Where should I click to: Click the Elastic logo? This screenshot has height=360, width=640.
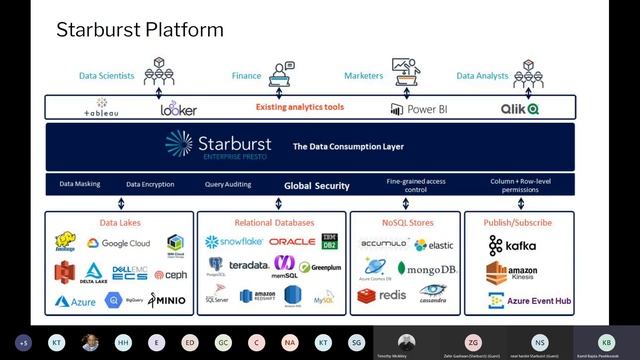click(x=433, y=245)
